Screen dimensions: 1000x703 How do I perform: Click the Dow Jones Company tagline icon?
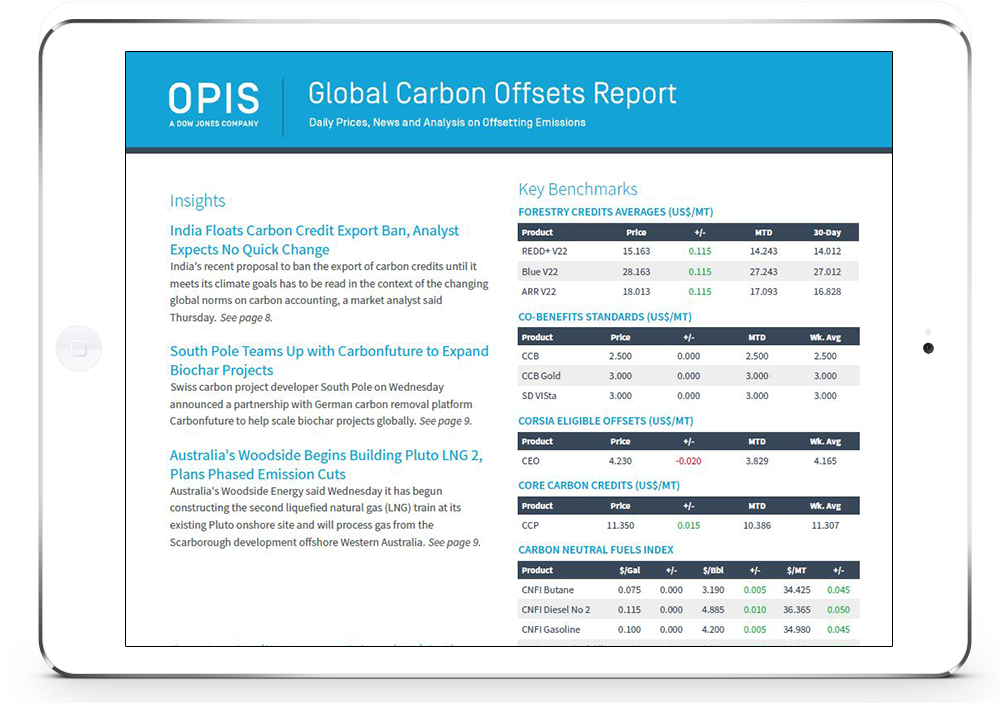coord(213,125)
